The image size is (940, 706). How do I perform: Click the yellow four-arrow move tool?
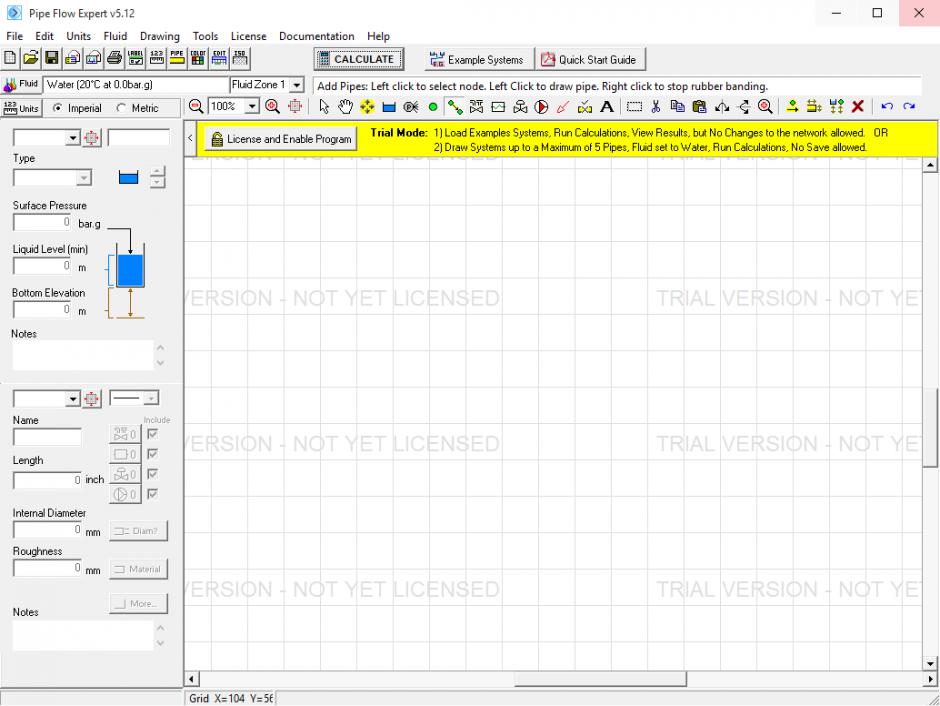(x=367, y=107)
